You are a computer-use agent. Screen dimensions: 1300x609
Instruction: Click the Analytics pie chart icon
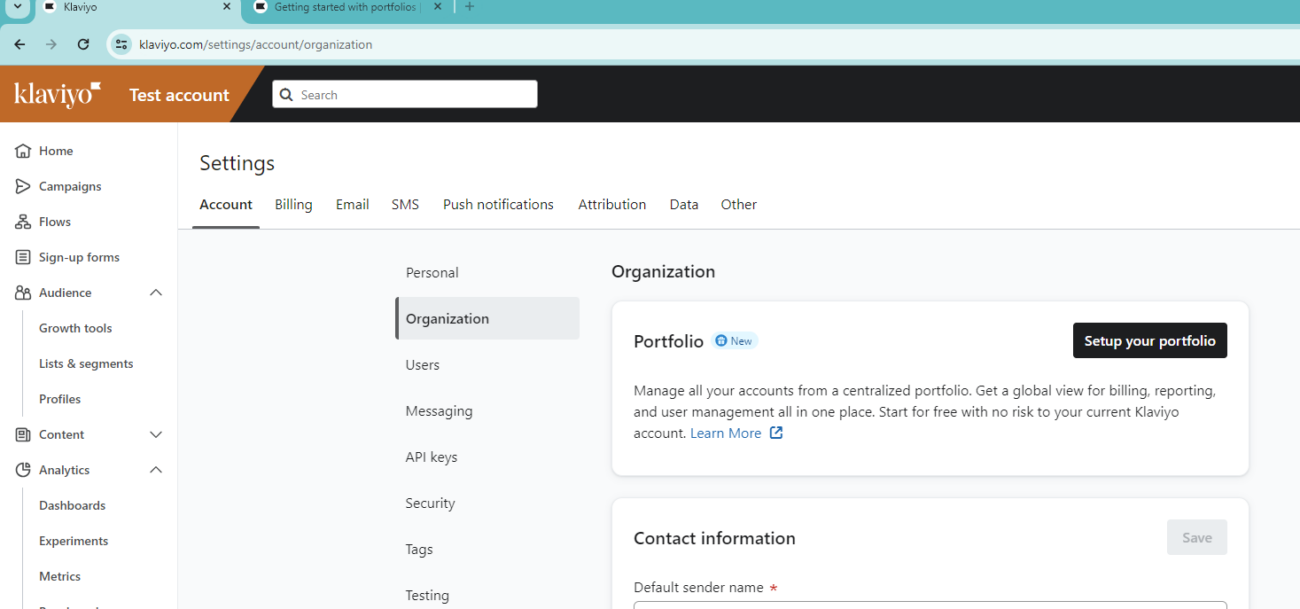(22, 470)
